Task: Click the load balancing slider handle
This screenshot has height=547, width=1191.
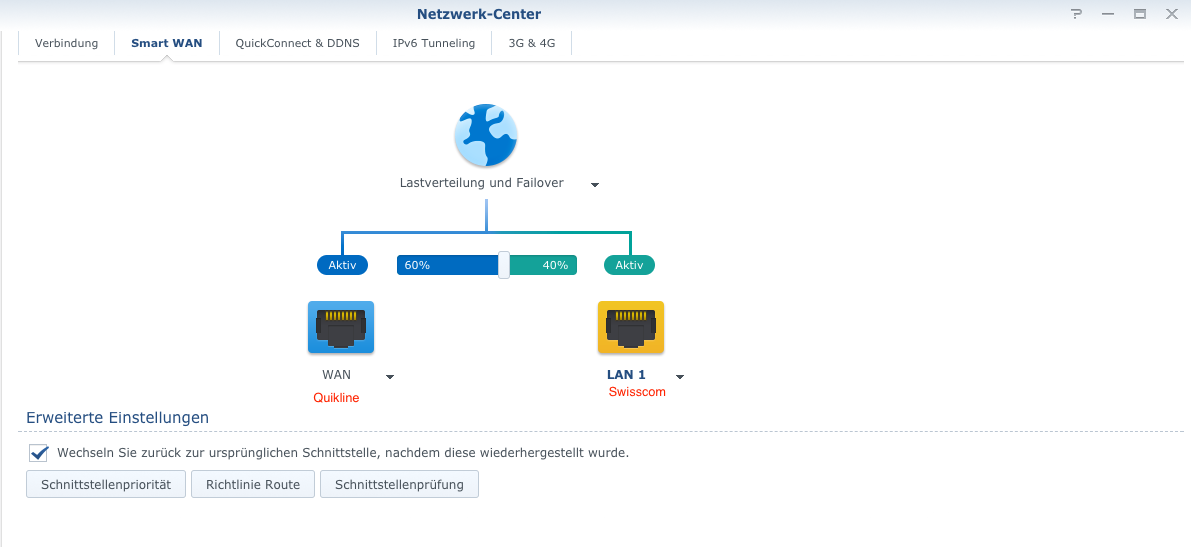Action: pyautogui.click(x=504, y=265)
